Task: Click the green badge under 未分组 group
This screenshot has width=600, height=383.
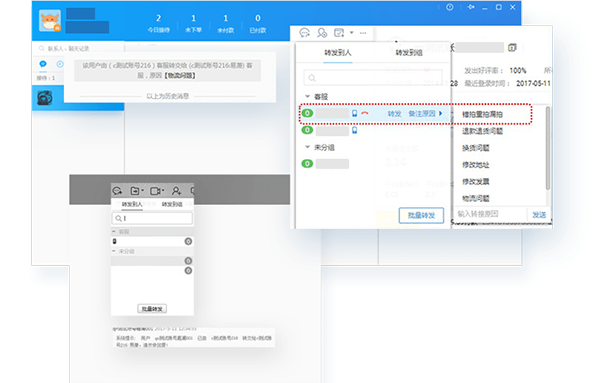Action: [x=307, y=164]
